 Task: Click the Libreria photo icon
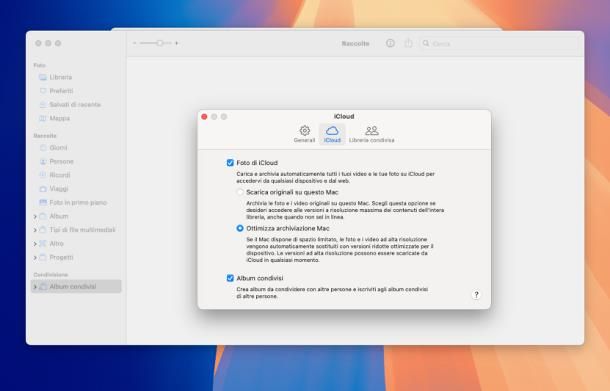(43, 77)
